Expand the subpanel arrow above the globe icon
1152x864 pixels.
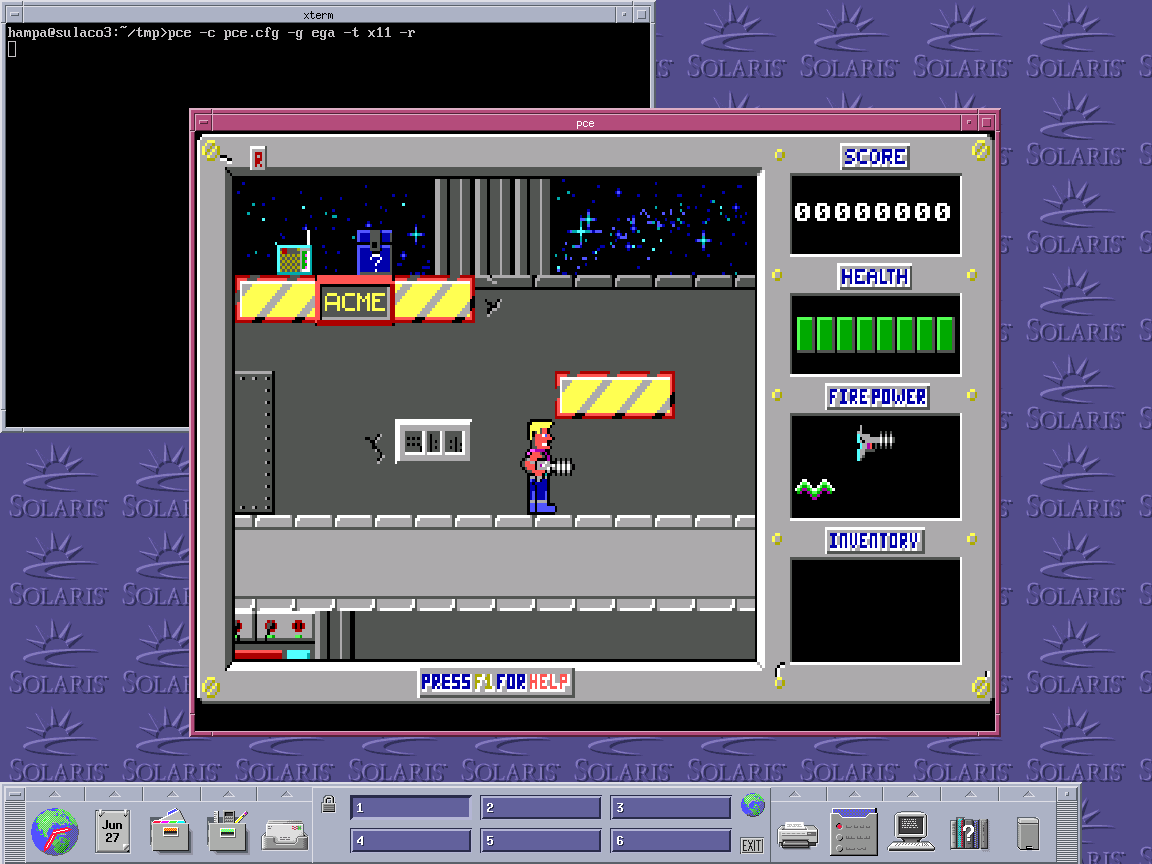click(54, 794)
